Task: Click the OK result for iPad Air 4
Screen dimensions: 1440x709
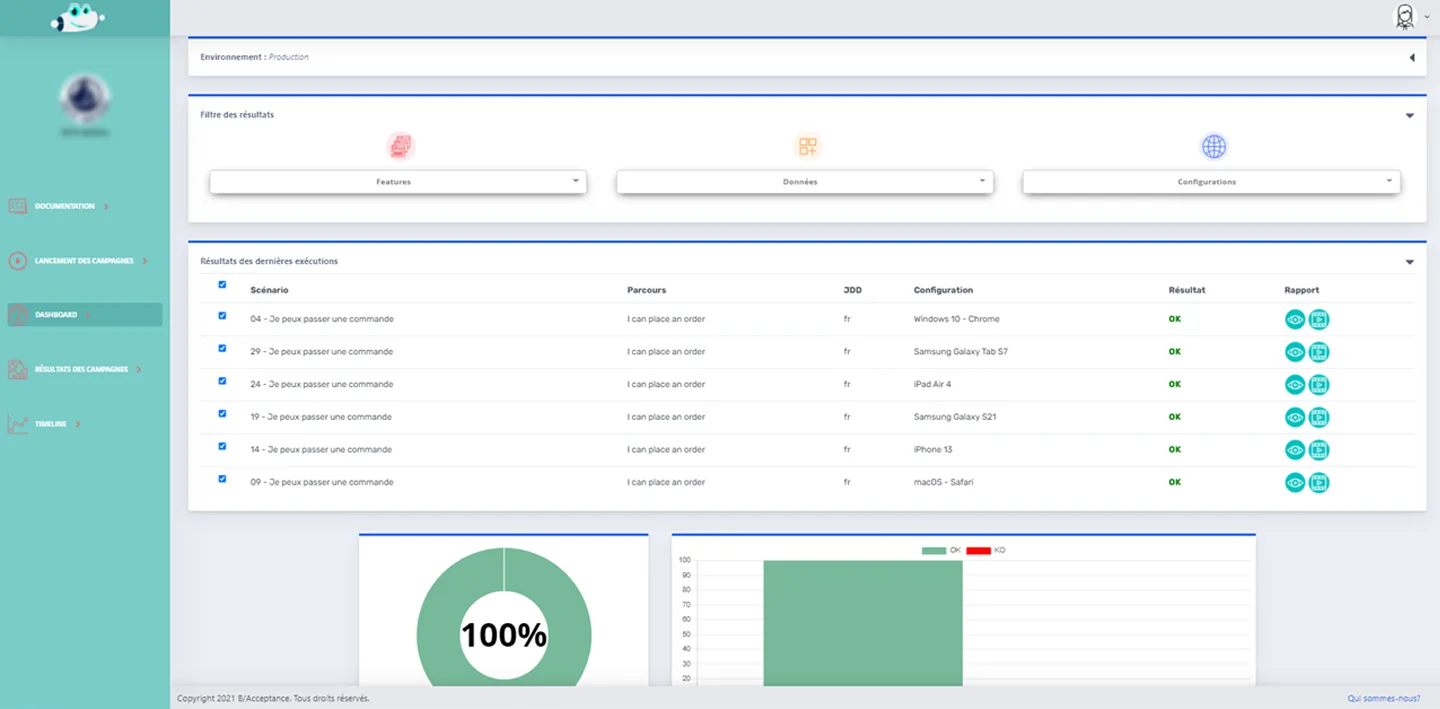Action: 1174,385
